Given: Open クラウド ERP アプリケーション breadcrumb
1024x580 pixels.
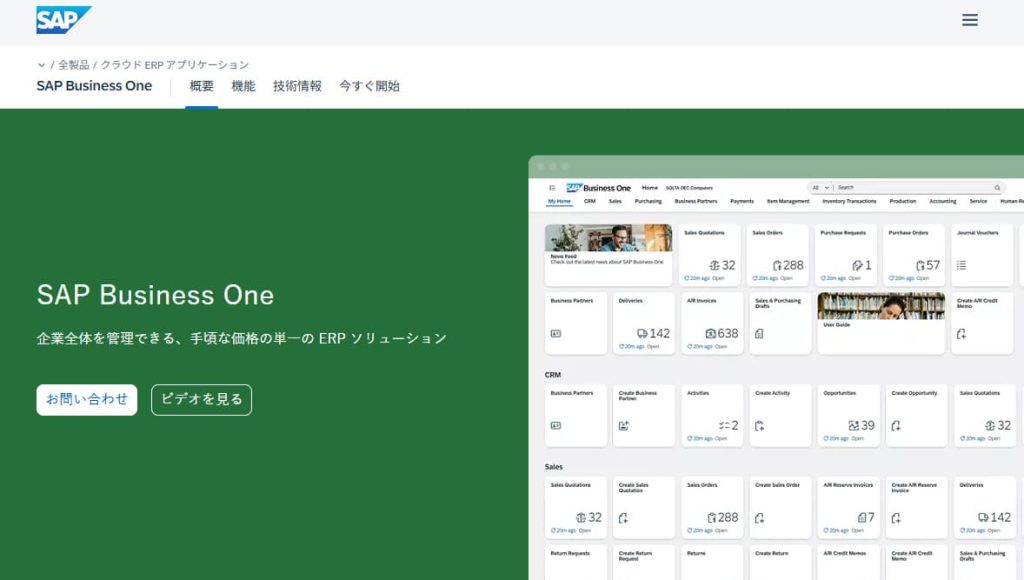Looking at the screenshot, I should [174, 65].
